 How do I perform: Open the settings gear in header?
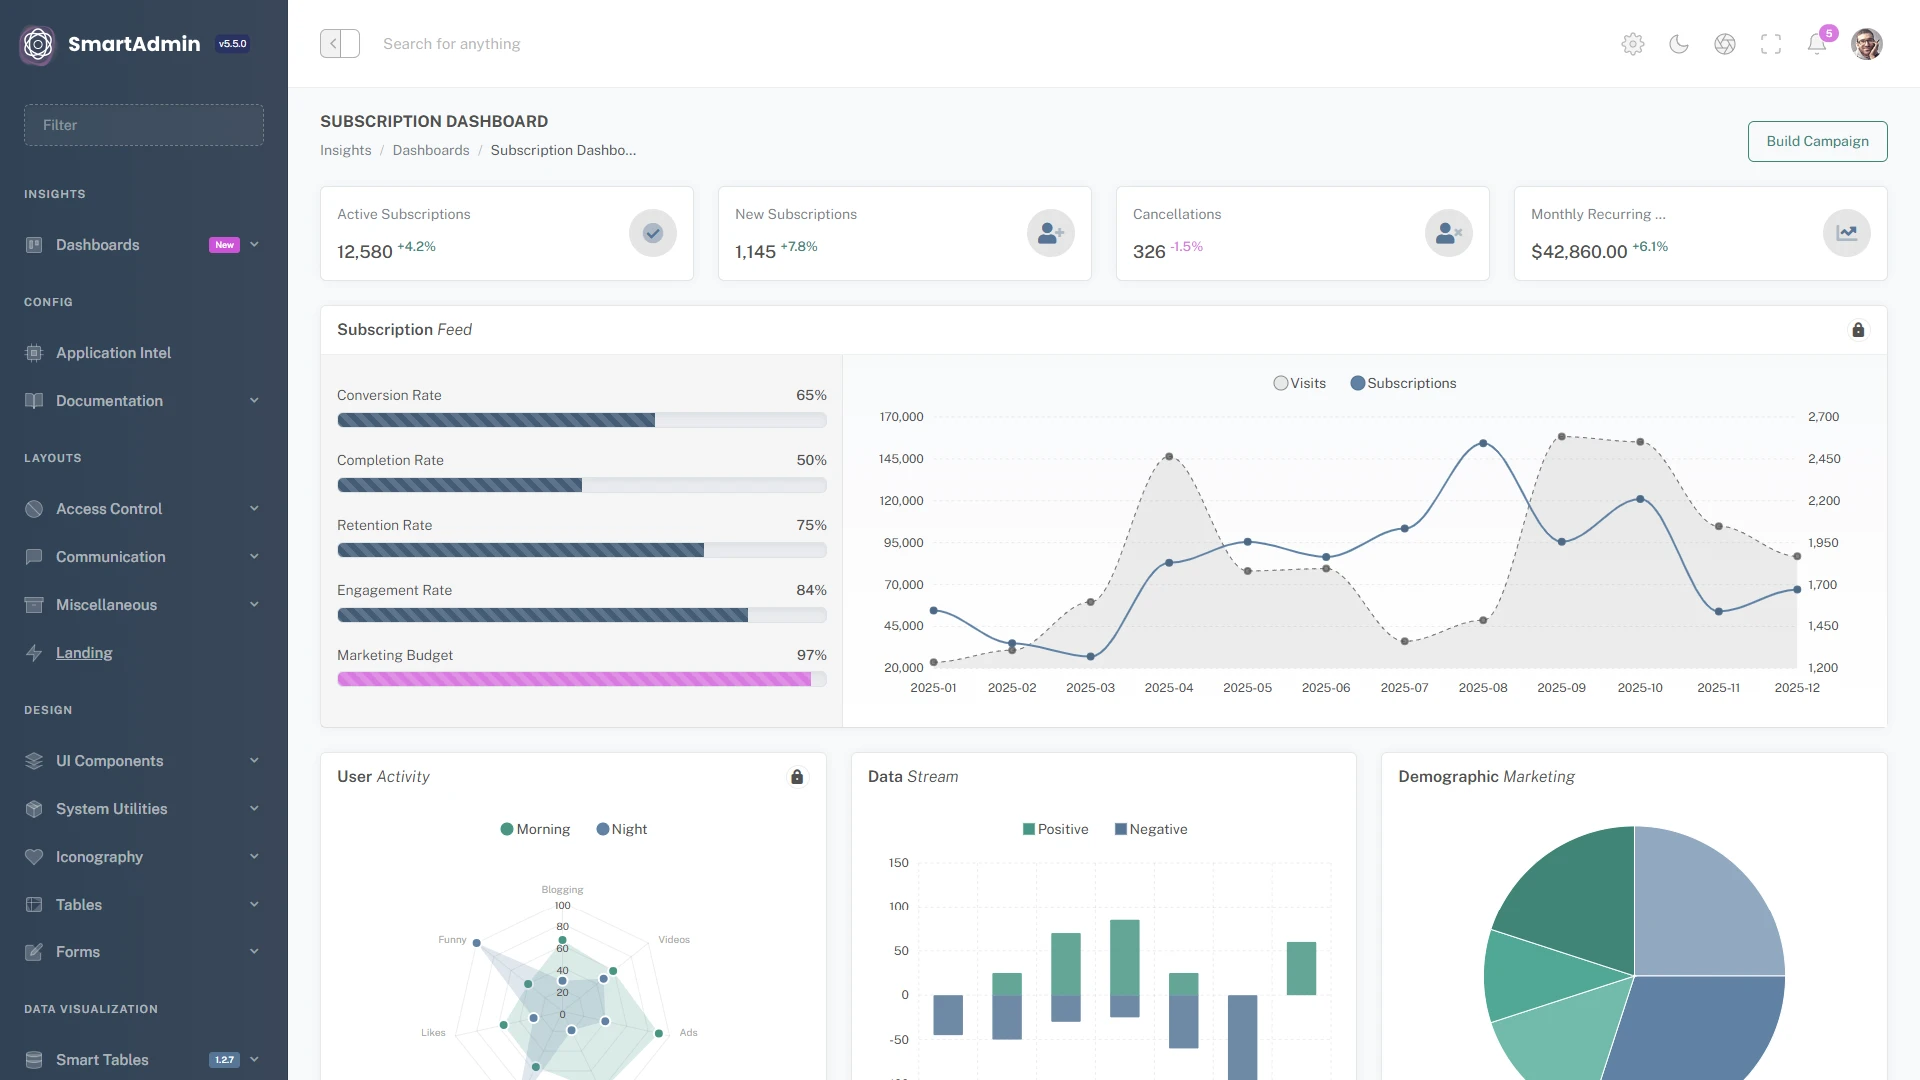[1633, 44]
